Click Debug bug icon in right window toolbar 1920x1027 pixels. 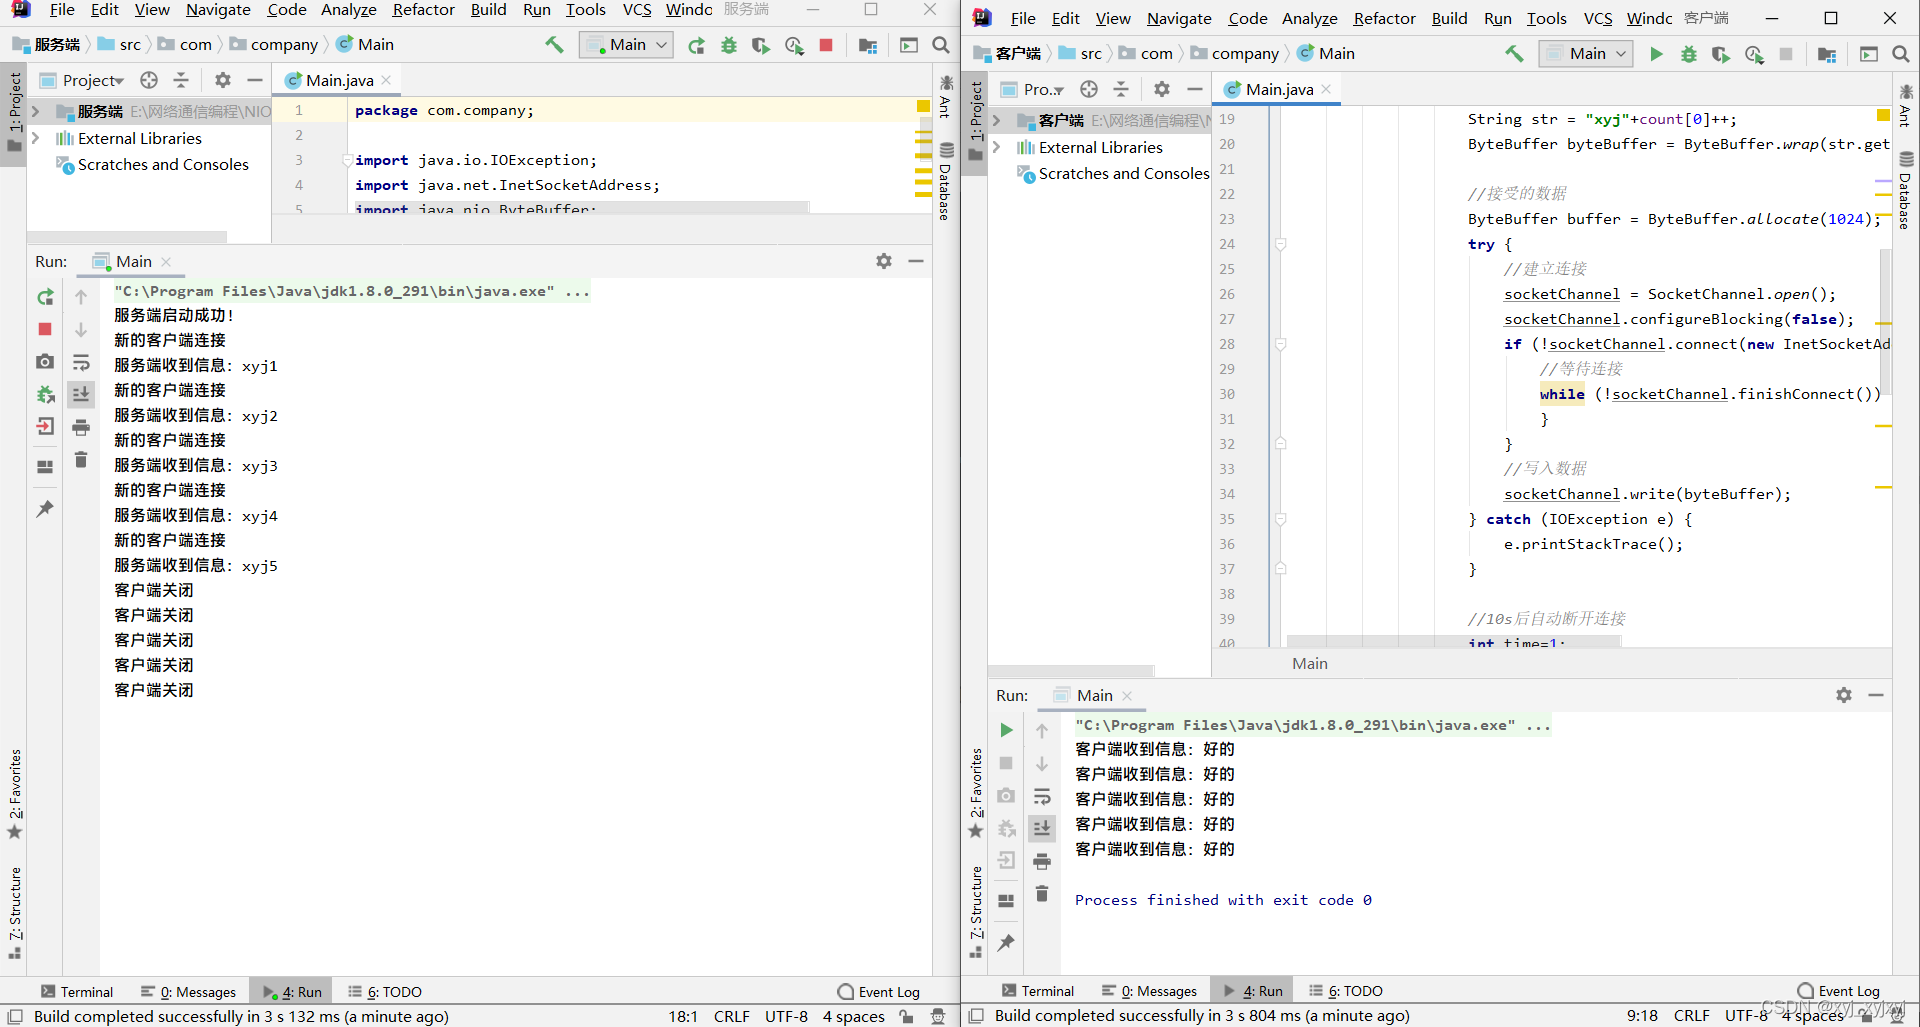(1689, 54)
